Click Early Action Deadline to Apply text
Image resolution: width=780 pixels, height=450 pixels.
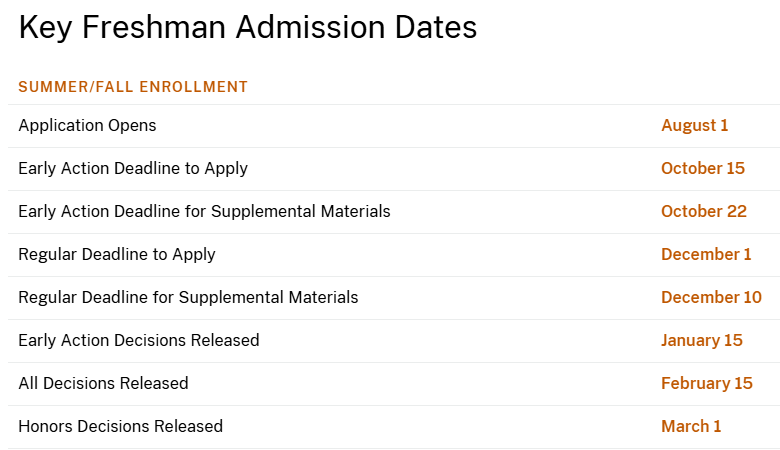point(133,169)
